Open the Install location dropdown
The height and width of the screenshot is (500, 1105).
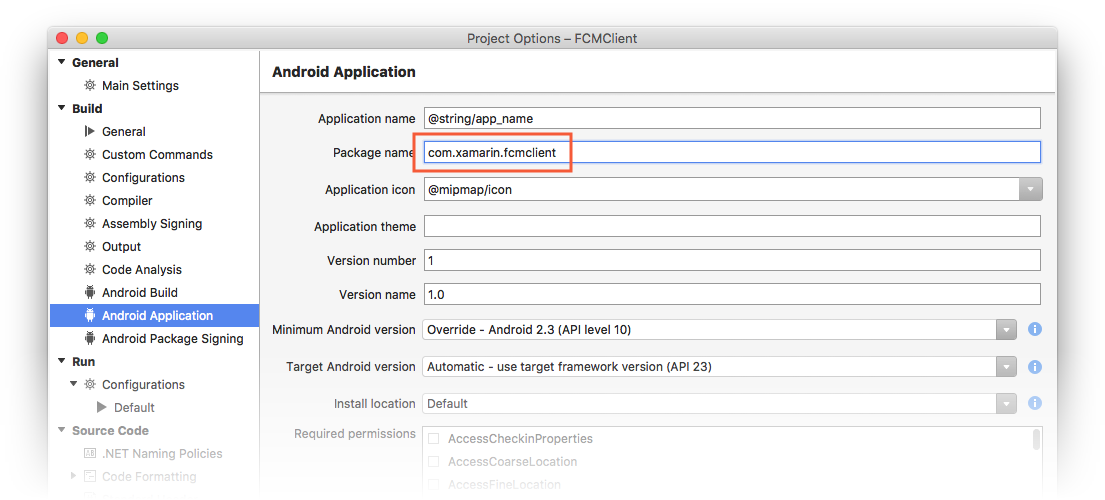pyautogui.click(x=1006, y=404)
